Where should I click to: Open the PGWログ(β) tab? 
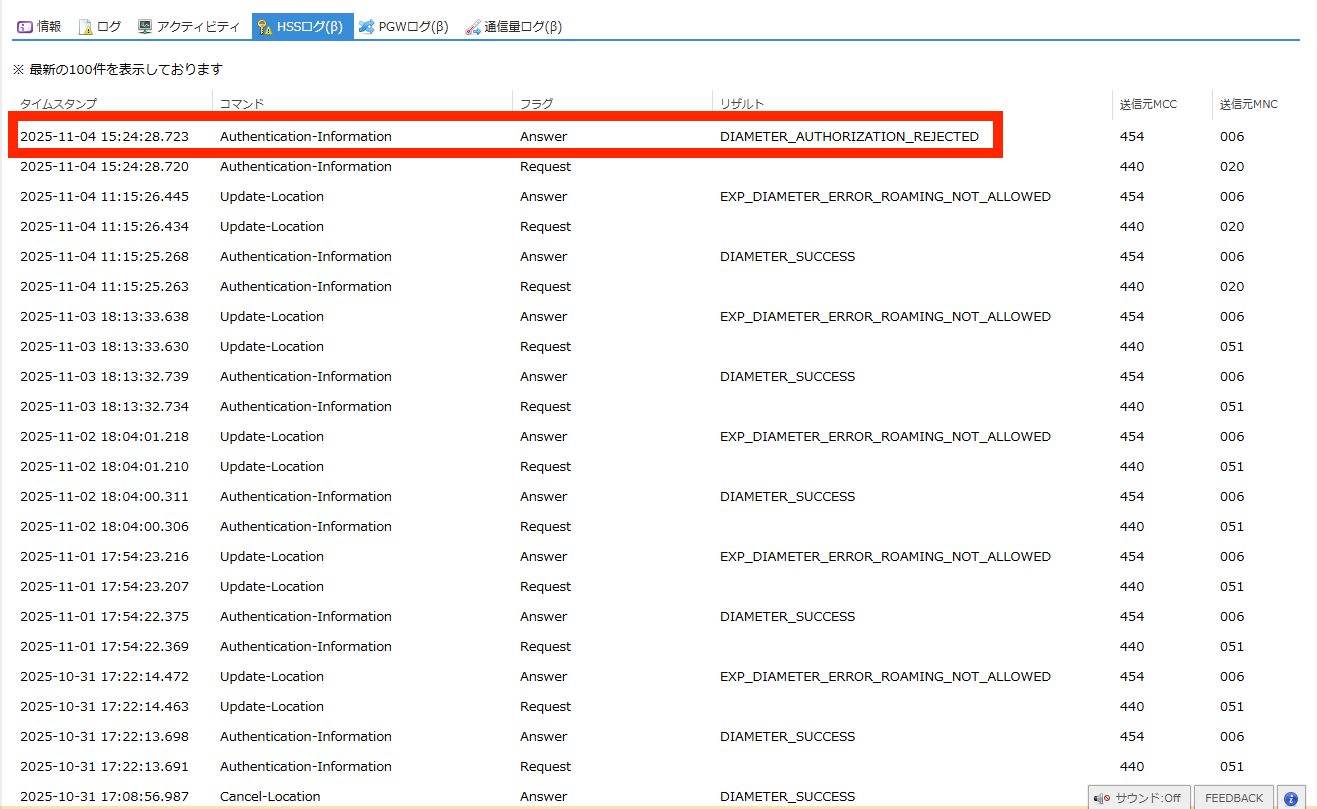(404, 27)
